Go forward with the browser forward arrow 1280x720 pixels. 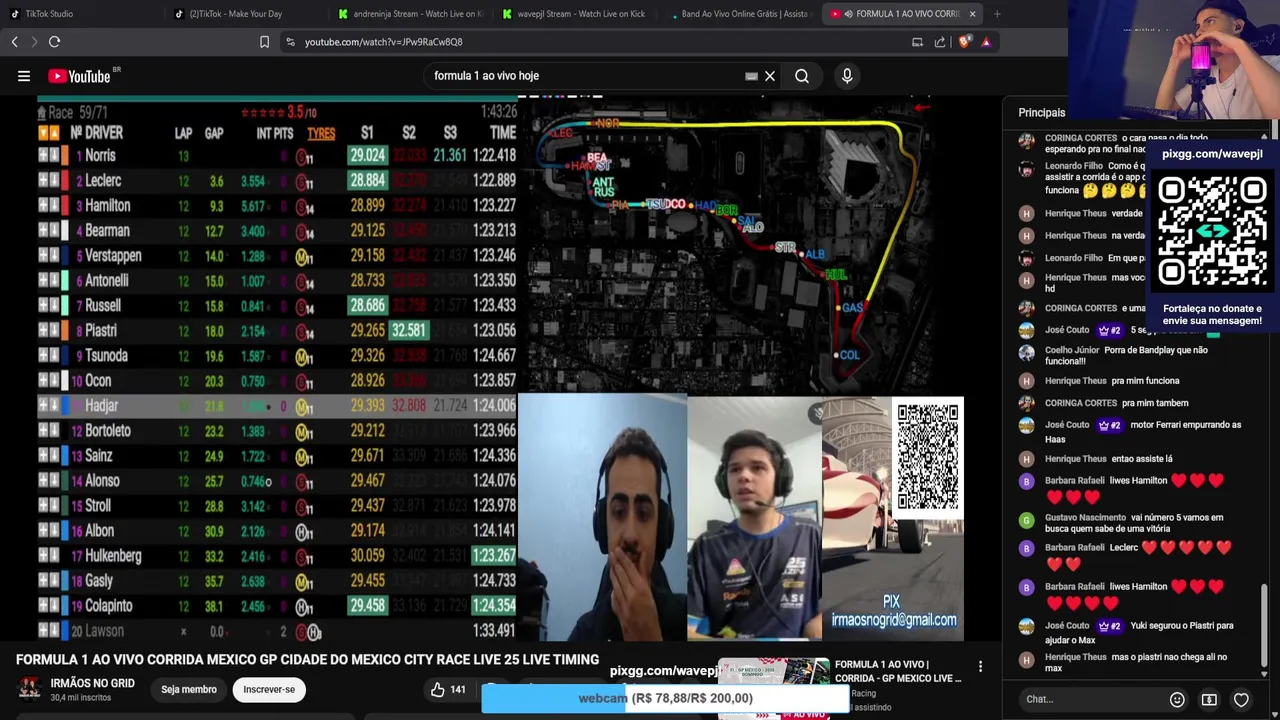pos(33,42)
